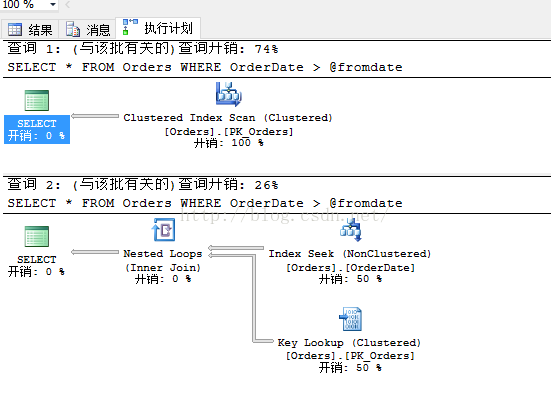Image resolution: width=551 pixels, height=409 pixels.
Task: Click the arrow from Key Lookup to Nested Loops
Action: [254, 299]
